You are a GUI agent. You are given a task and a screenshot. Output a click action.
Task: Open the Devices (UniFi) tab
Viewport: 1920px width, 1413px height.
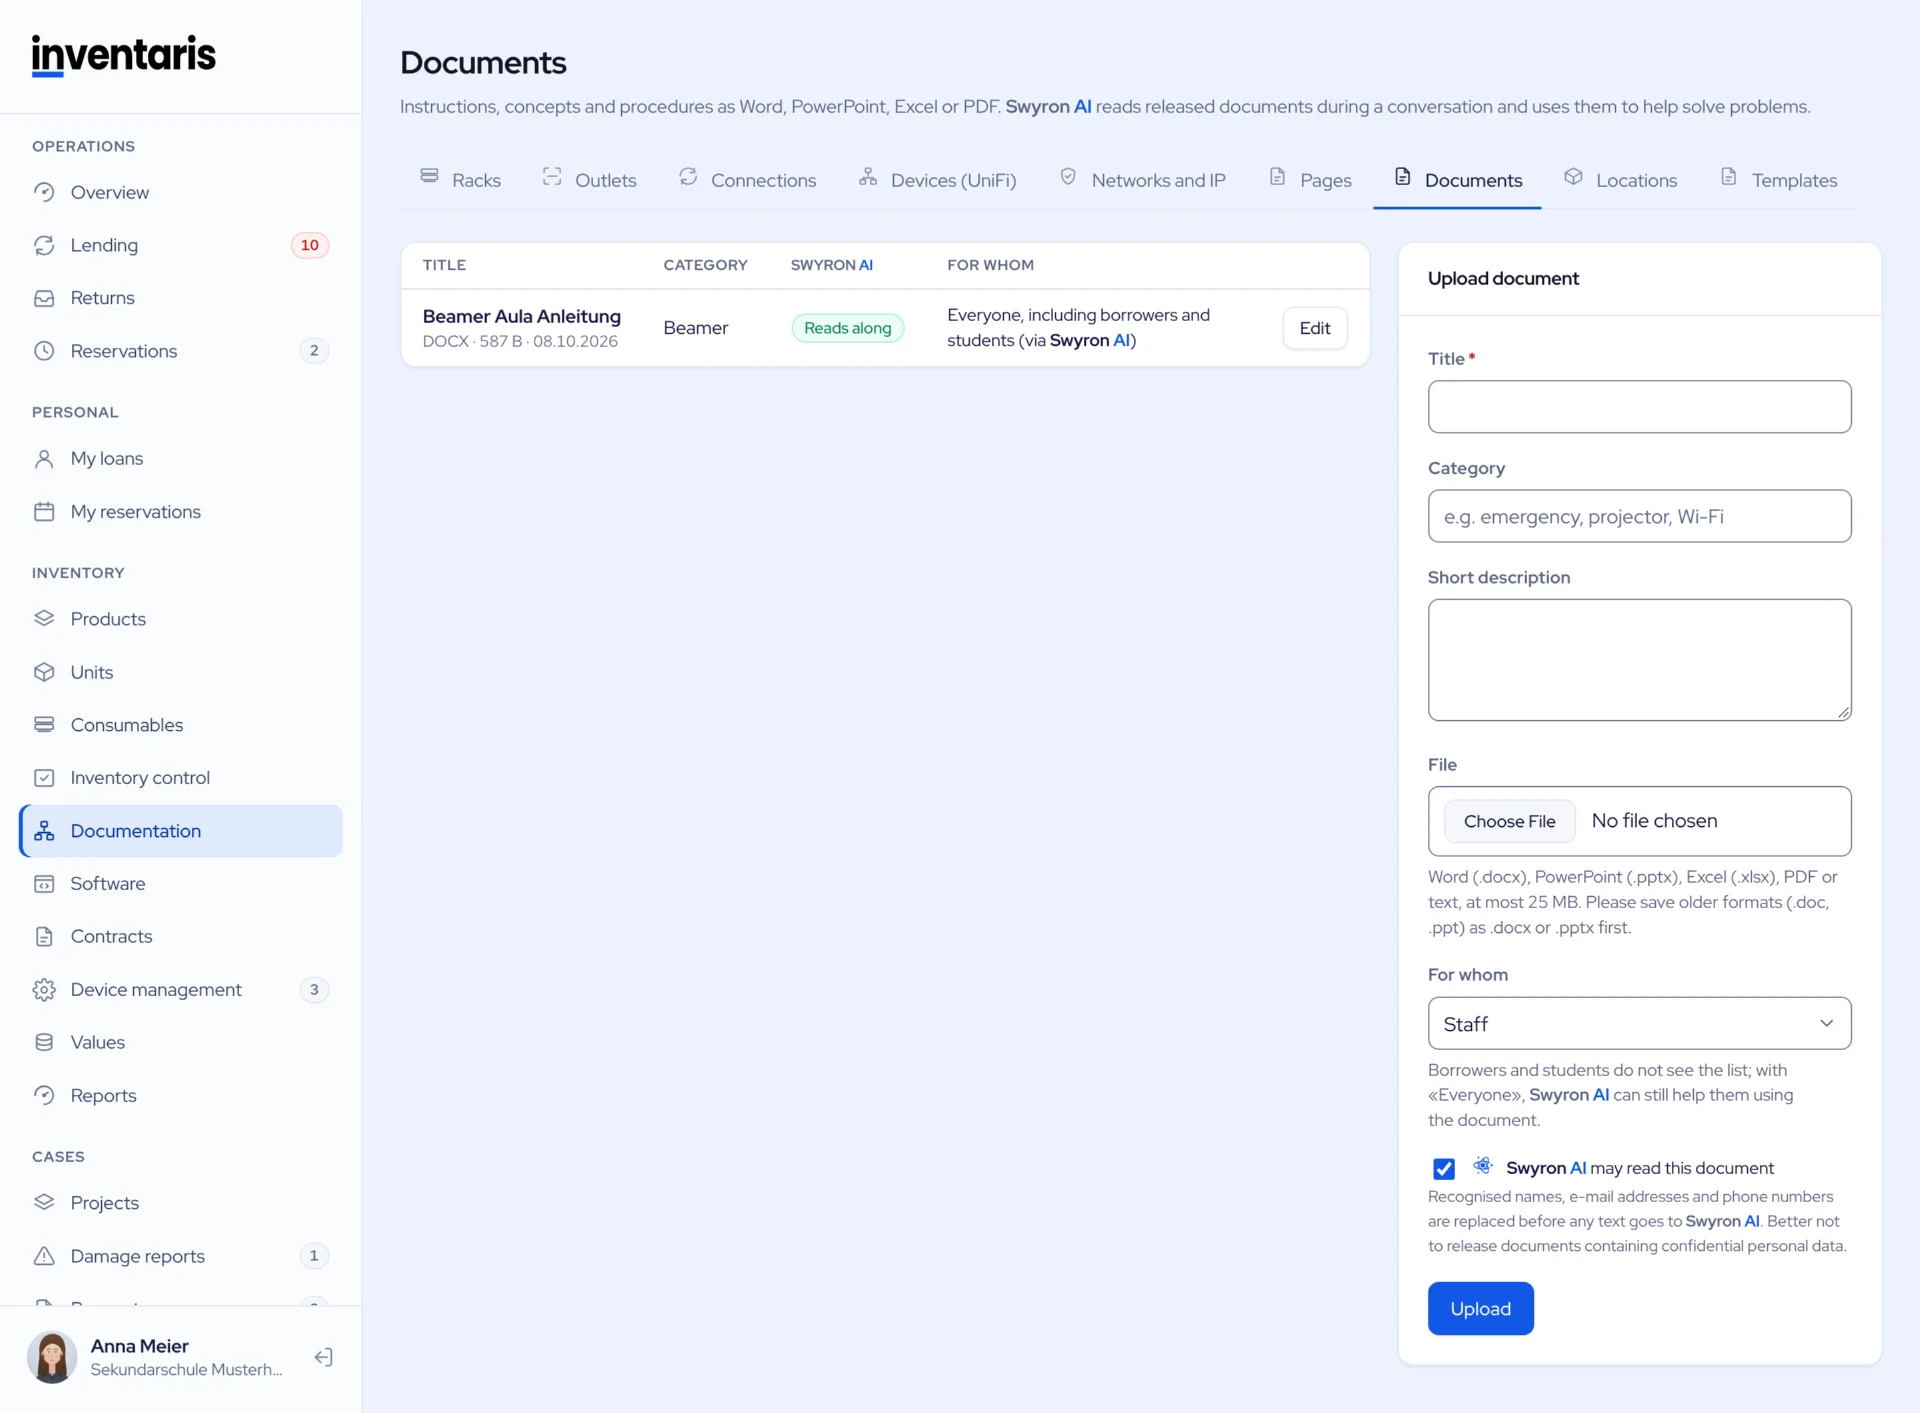pyautogui.click(x=937, y=179)
